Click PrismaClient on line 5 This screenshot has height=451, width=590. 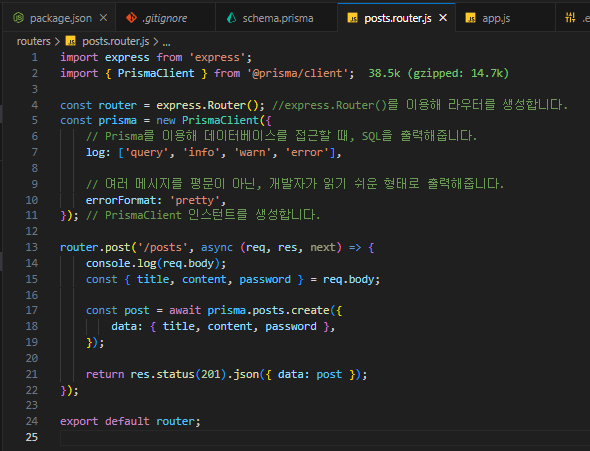(x=220, y=120)
